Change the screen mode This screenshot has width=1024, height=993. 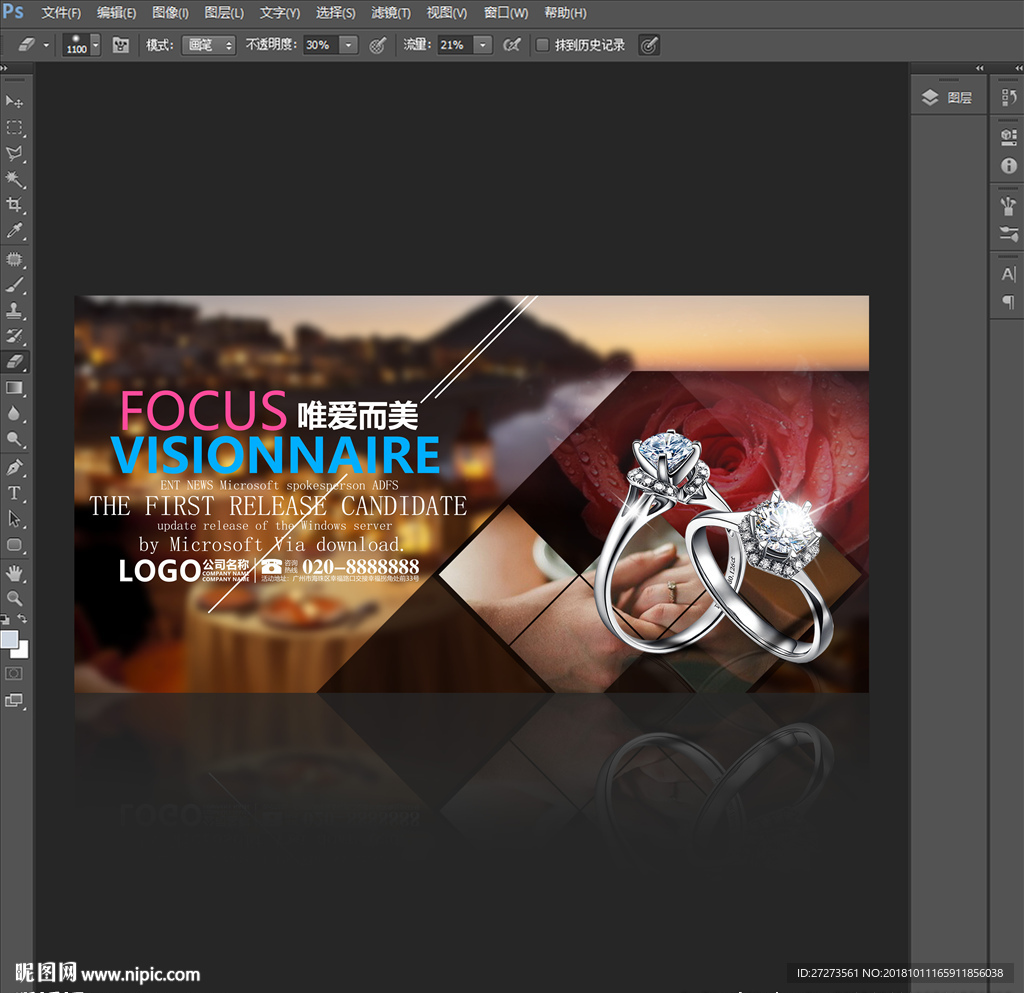(x=14, y=701)
